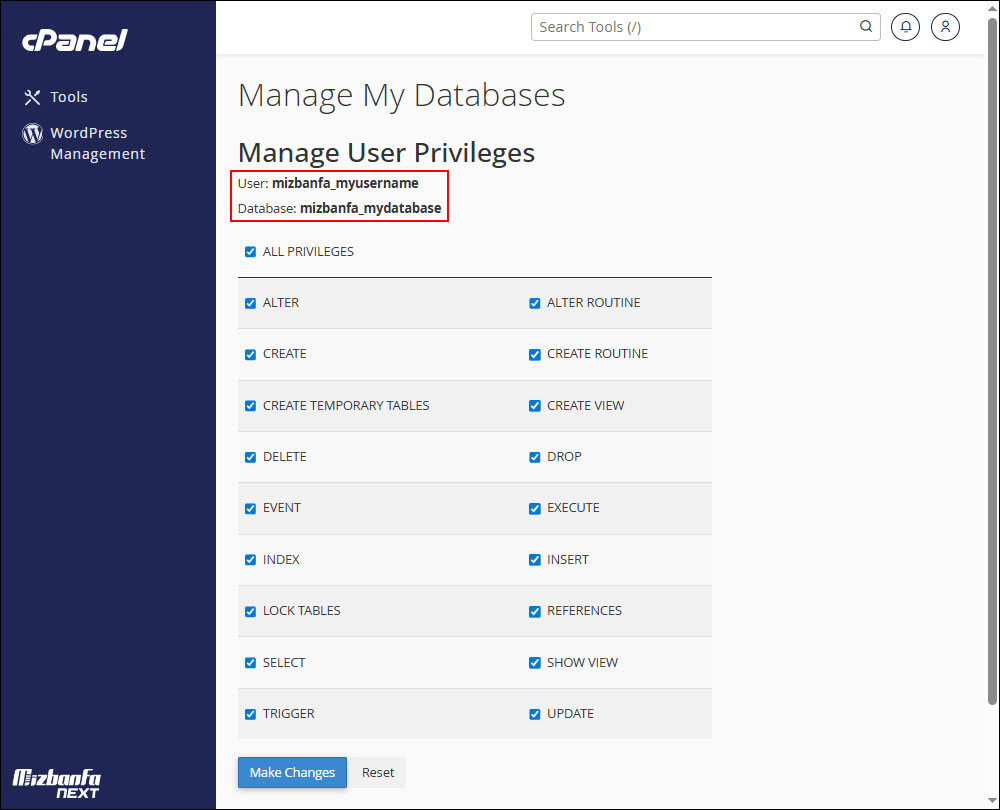
Task: Open the user account icon
Action: [945, 27]
